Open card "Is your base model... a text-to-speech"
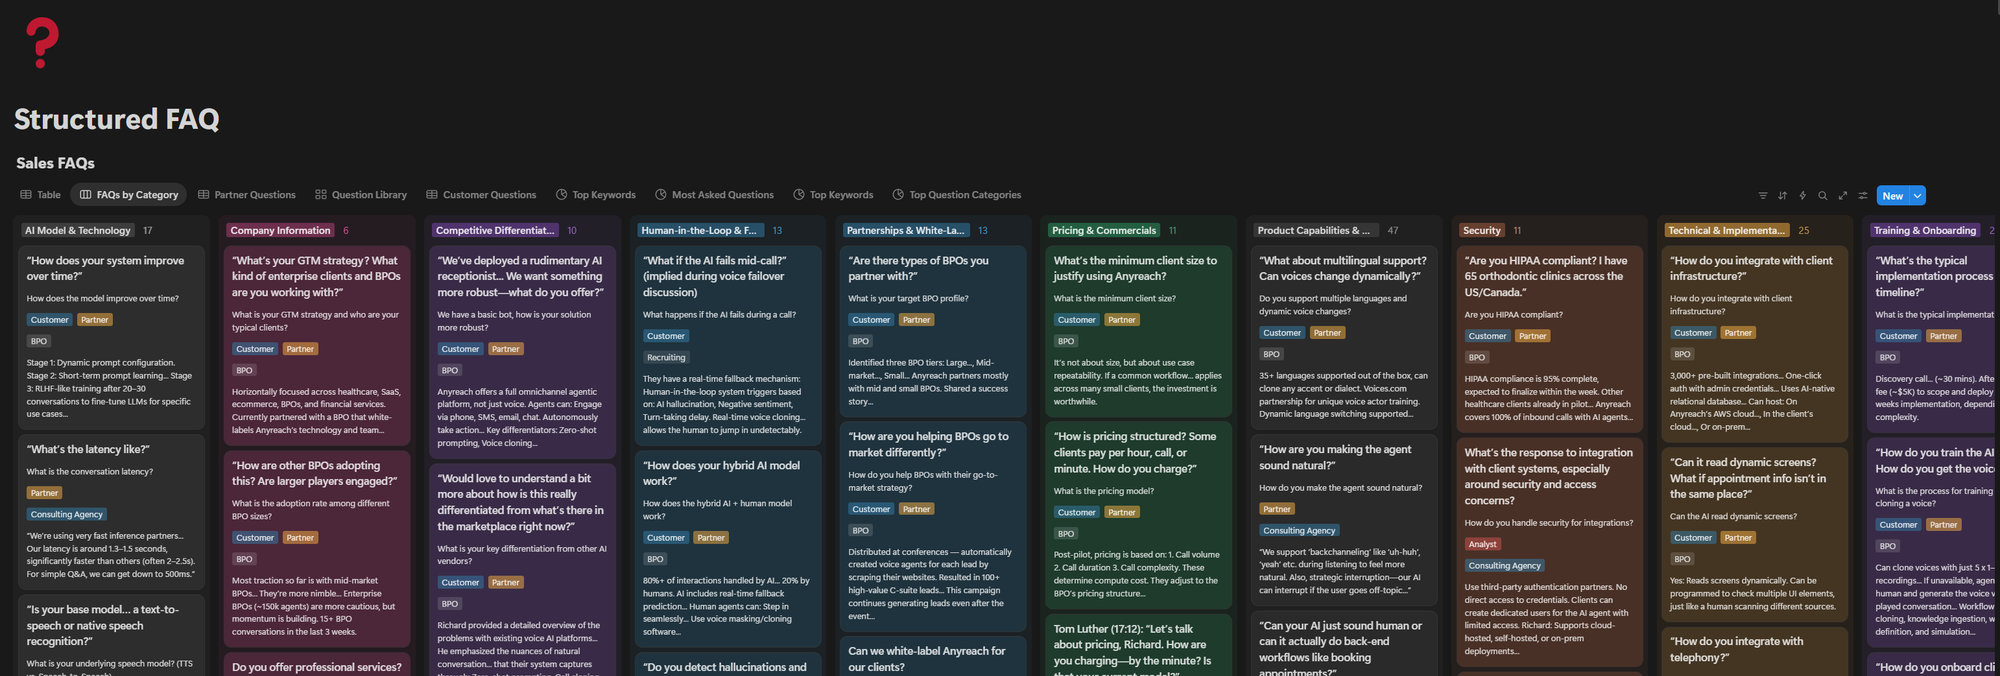 click(x=111, y=635)
